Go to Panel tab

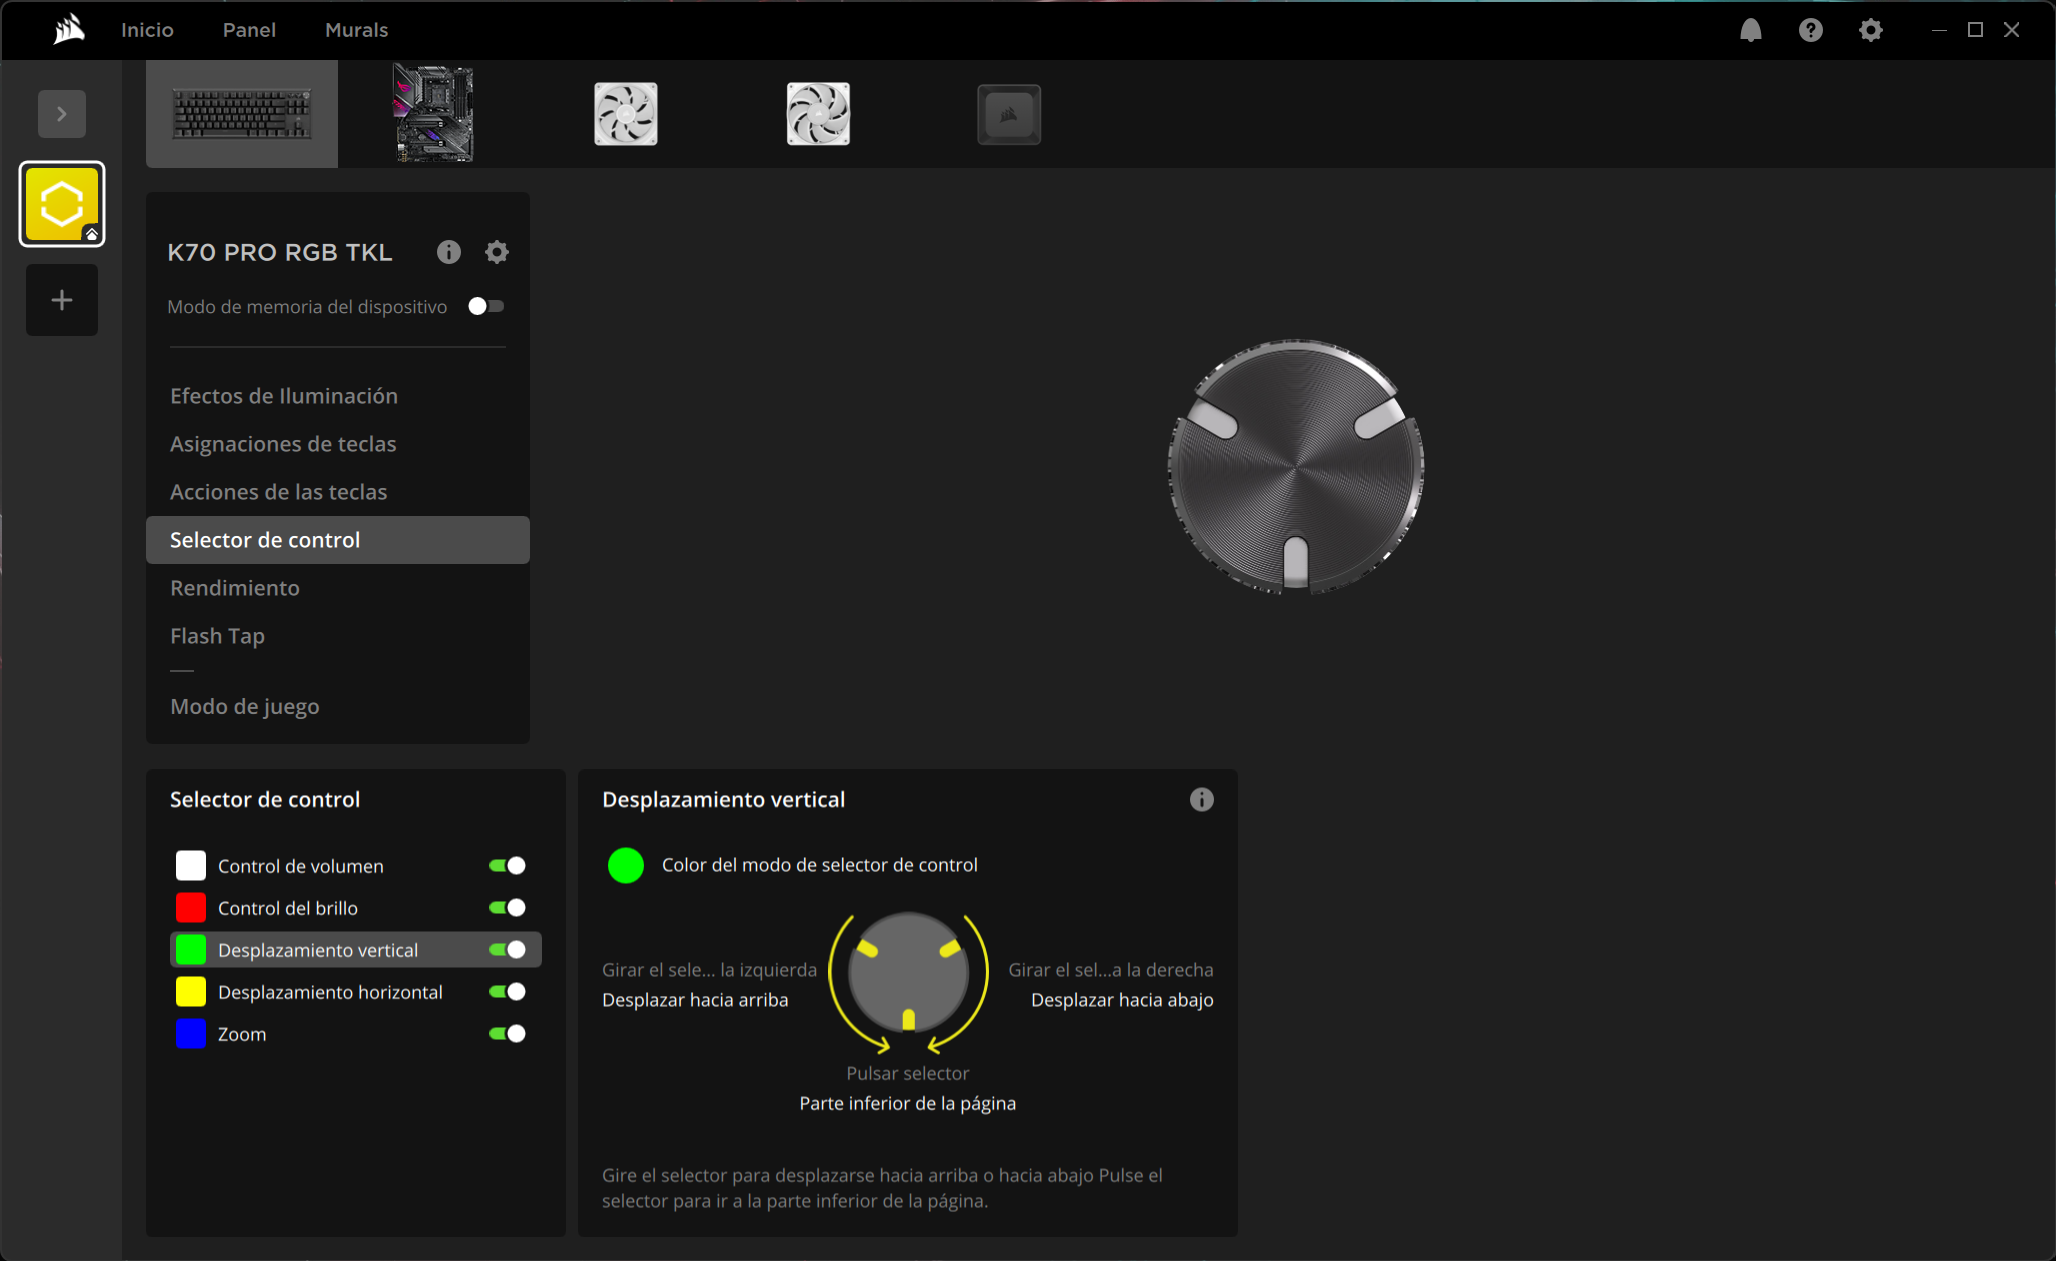[x=249, y=30]
